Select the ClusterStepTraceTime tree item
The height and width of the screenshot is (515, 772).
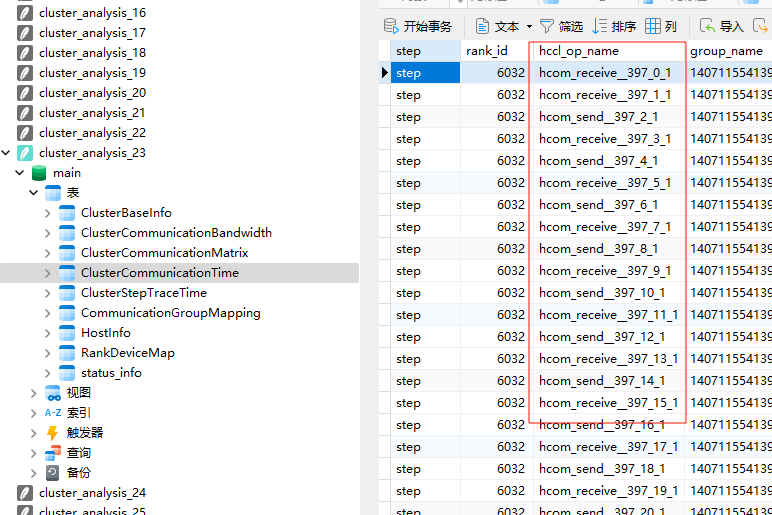(144, 293)
